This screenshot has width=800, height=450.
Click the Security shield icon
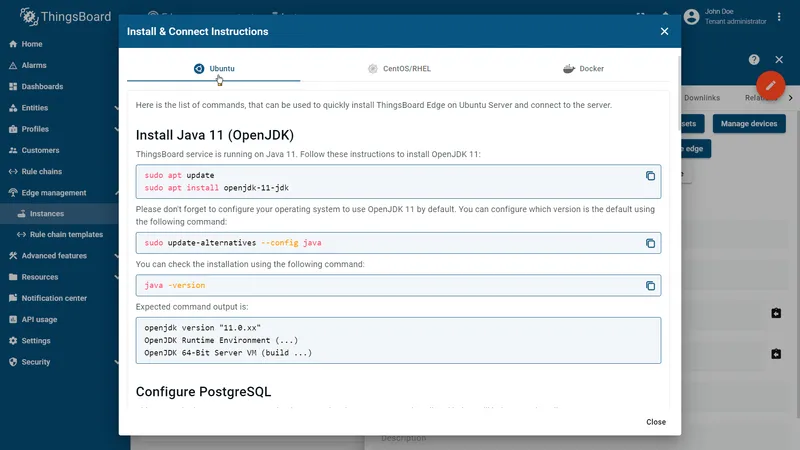pyautogui.click(x=13, y=362)
